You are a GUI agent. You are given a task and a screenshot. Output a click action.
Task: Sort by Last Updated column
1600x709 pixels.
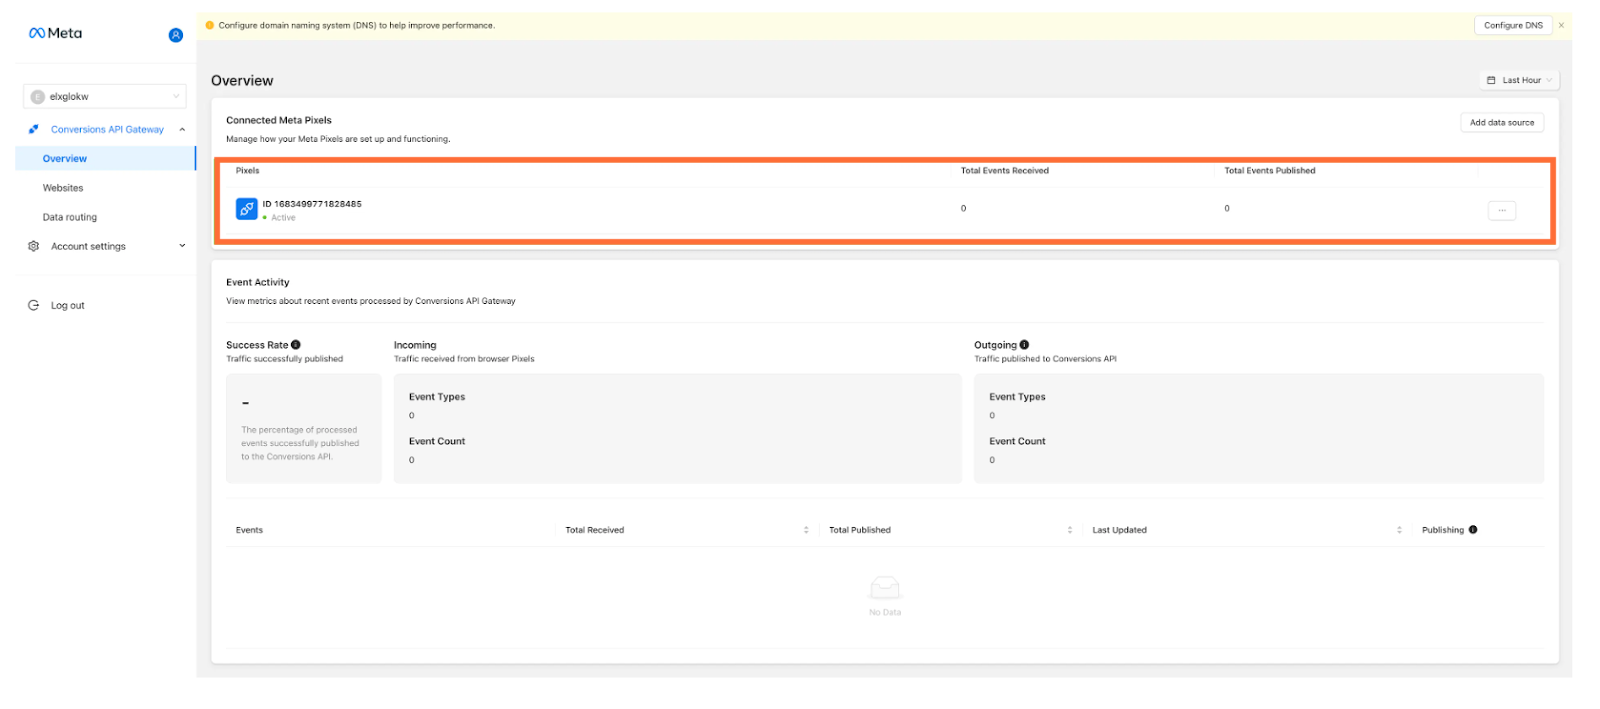click(1399, 530)
